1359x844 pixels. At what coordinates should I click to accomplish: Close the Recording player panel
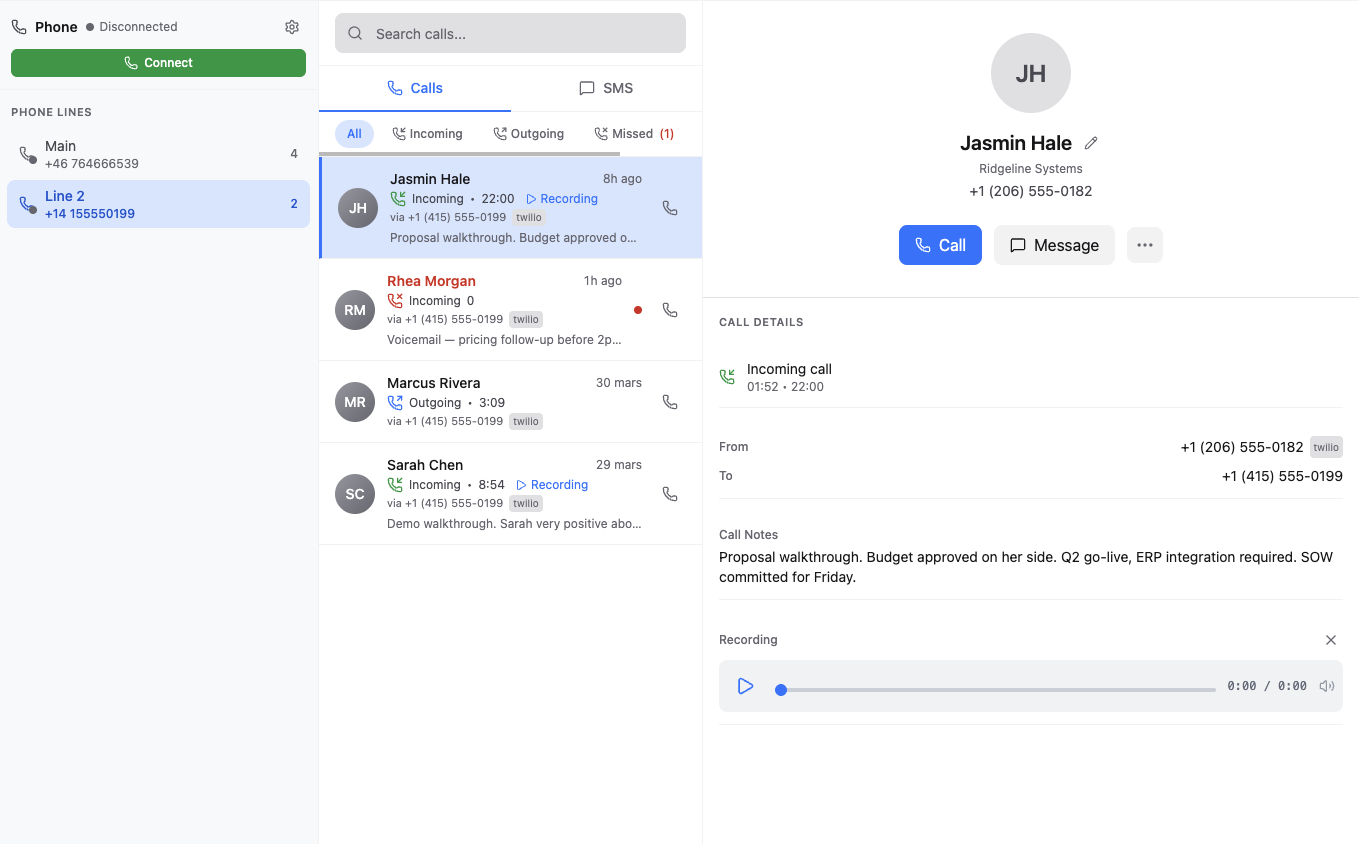click(x=1331, y=640)
